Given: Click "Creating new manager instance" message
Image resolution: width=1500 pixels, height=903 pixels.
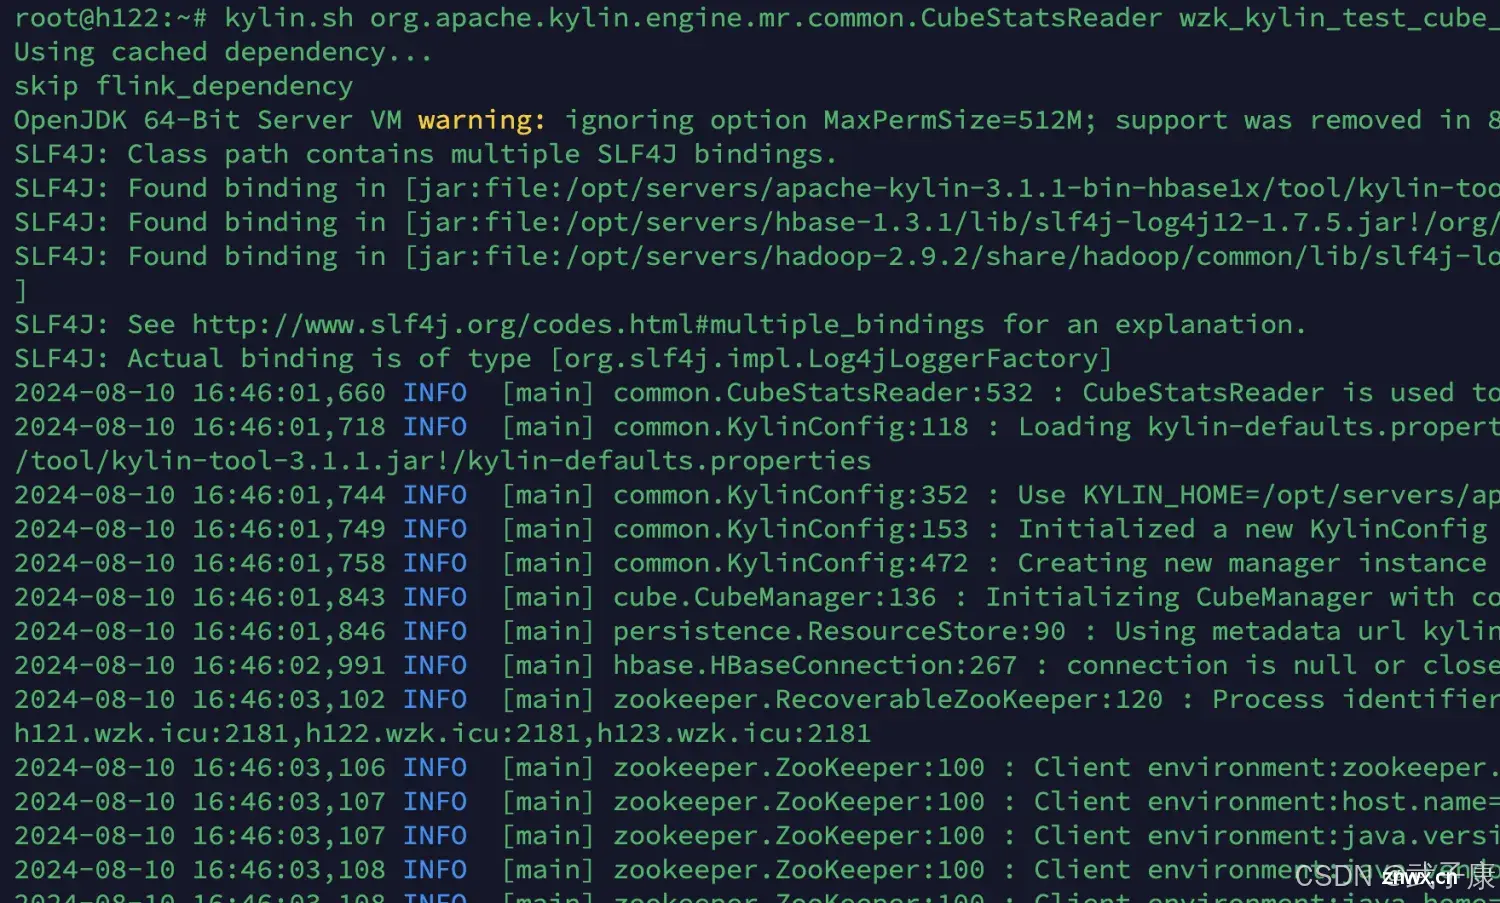Looking at the screenshot, I should (x=1252, y=563).
